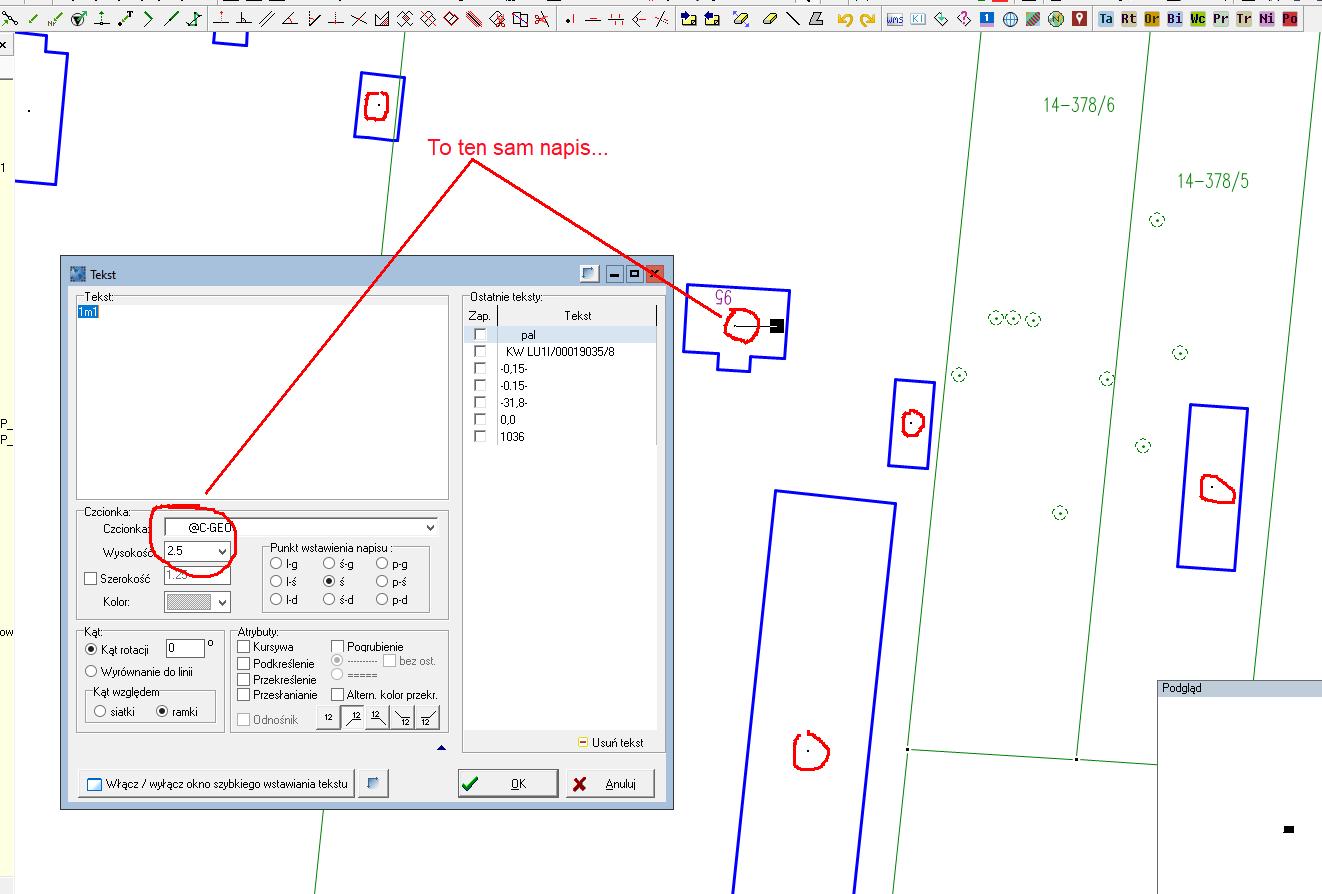This screenshot has height=894, width=1322.
Task: Click the green chevron arrow tool
Action: 148,19
